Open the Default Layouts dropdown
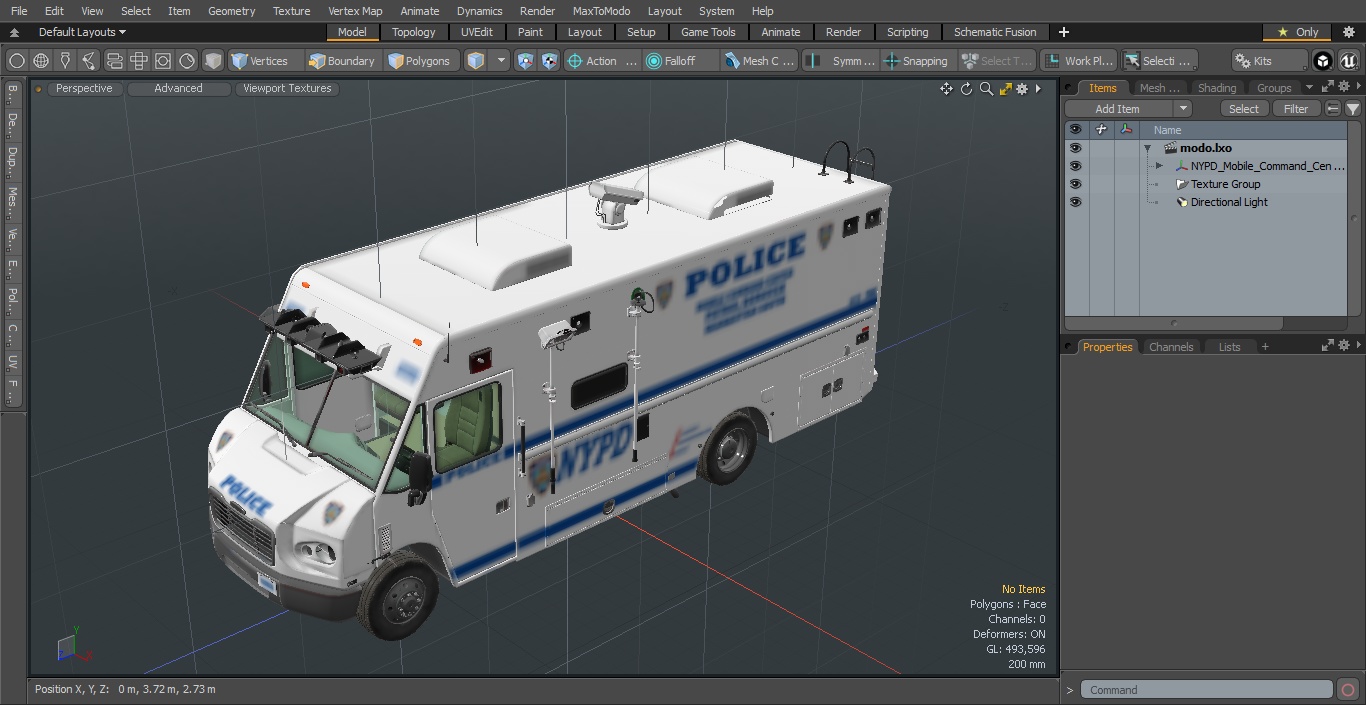 point(82,32)
